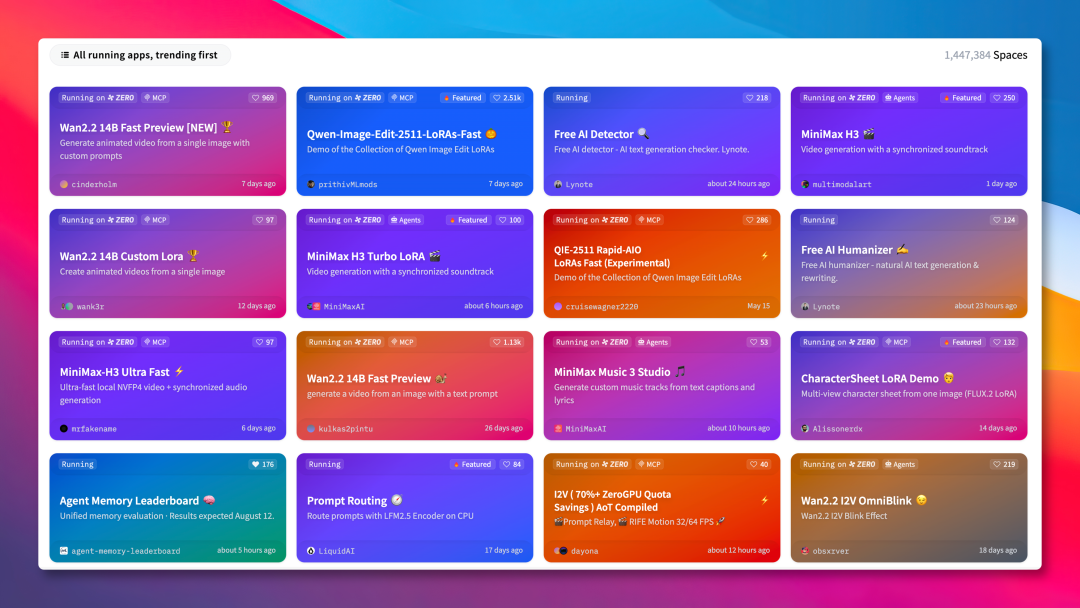Open the Wan2.2 14B Custom Lora space

coord(167,263)
